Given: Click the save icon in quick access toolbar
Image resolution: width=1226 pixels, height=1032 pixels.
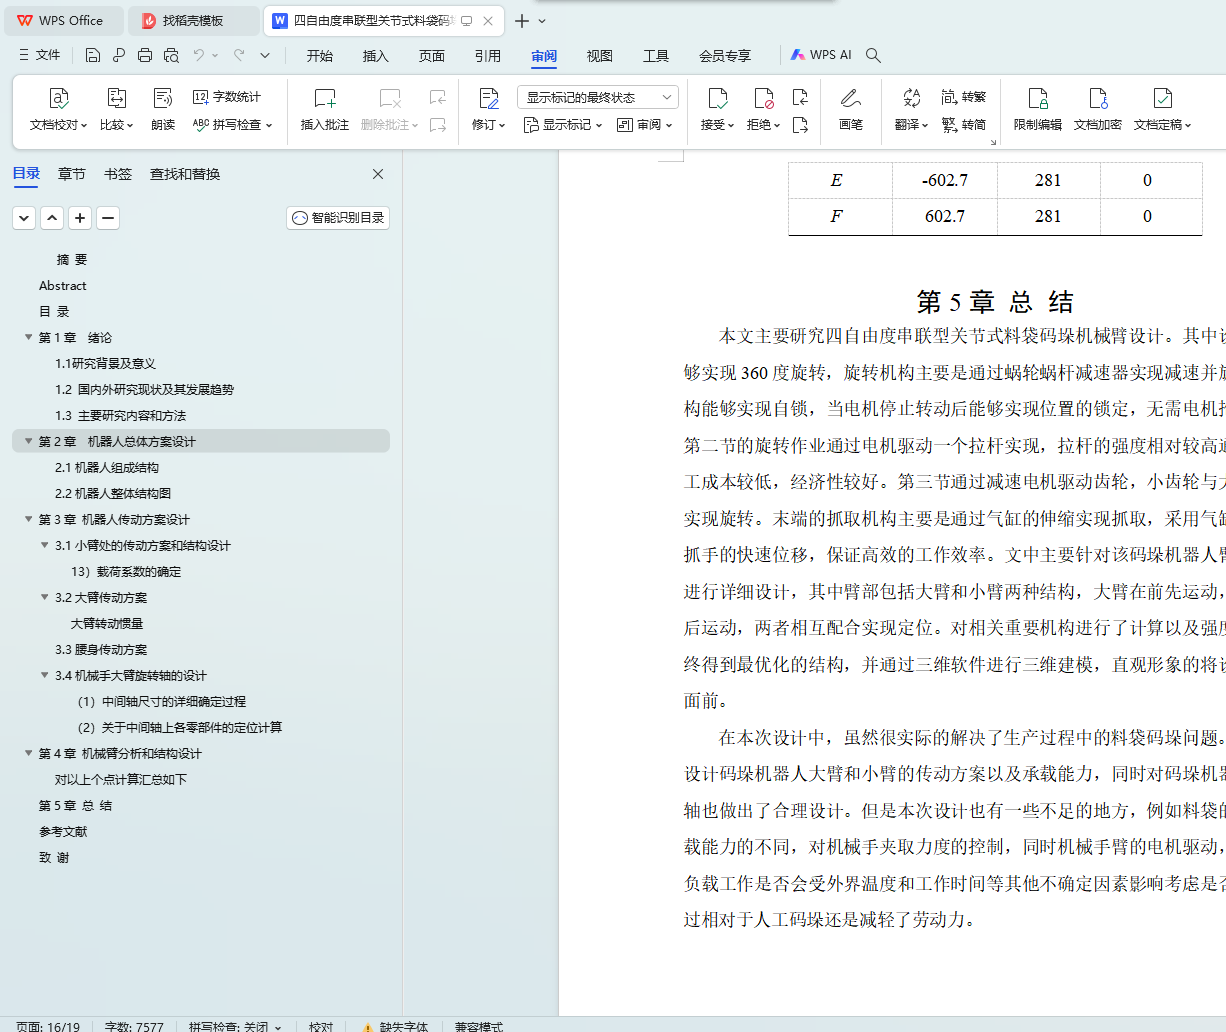Looking at the screenshot, I should [x=93, y=55].
